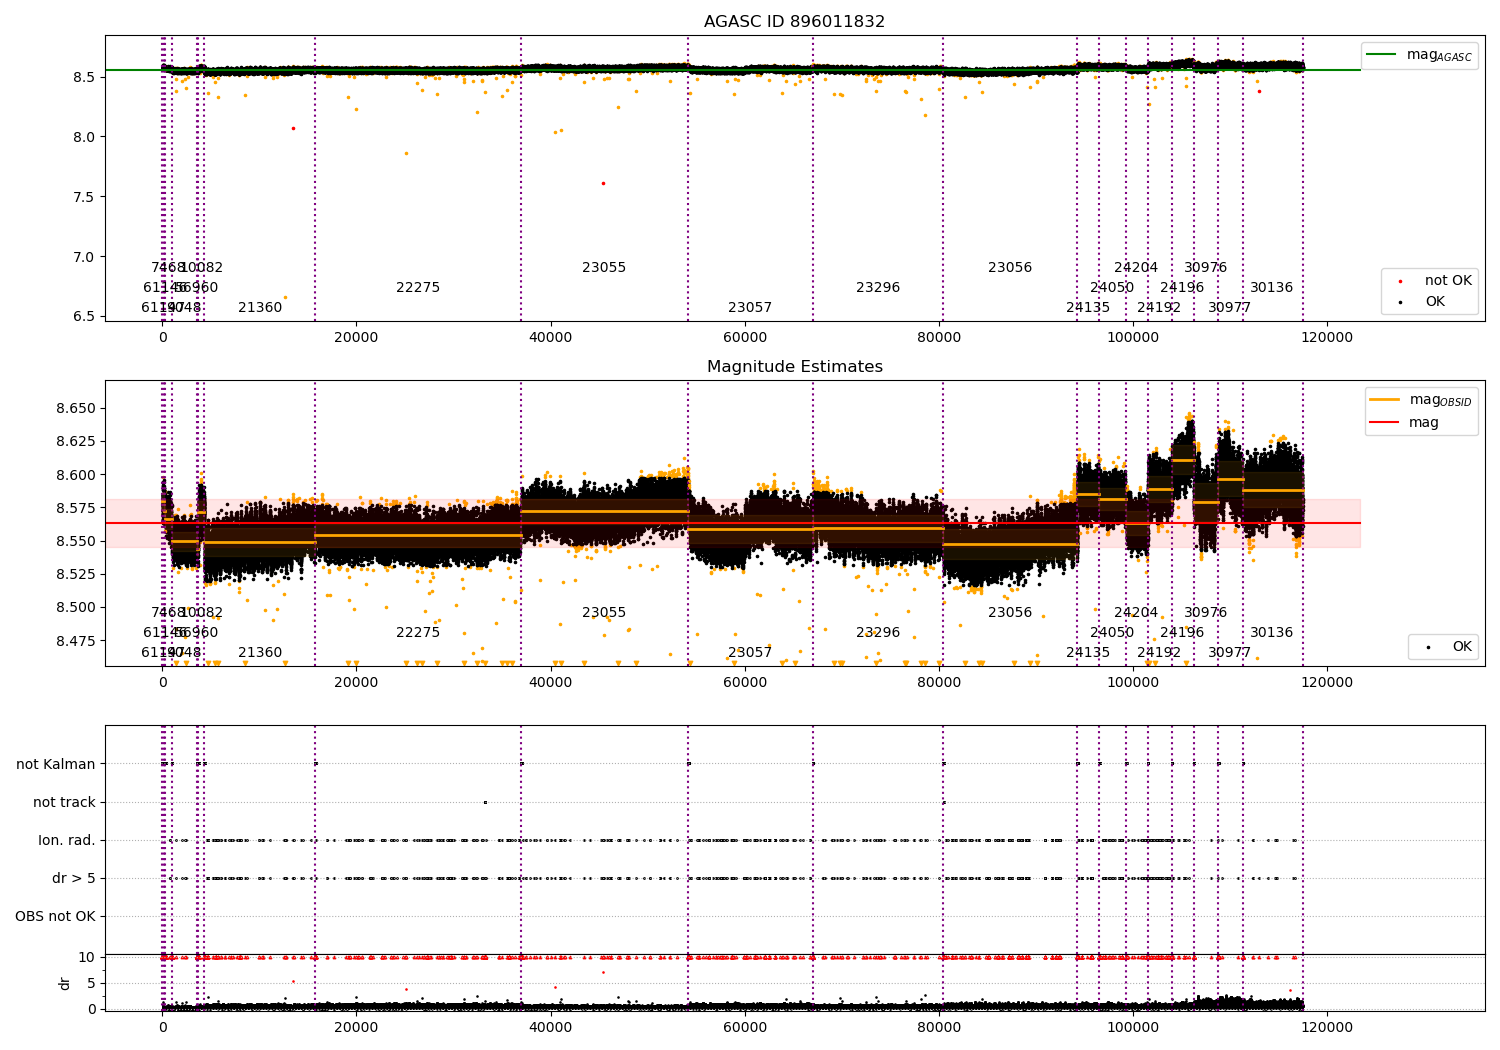The width and height of the screenshot is (1500, 1050).
Task: Click OBSID 21360 in the Magnitude Estimates plot
Action: coord(260,653)
